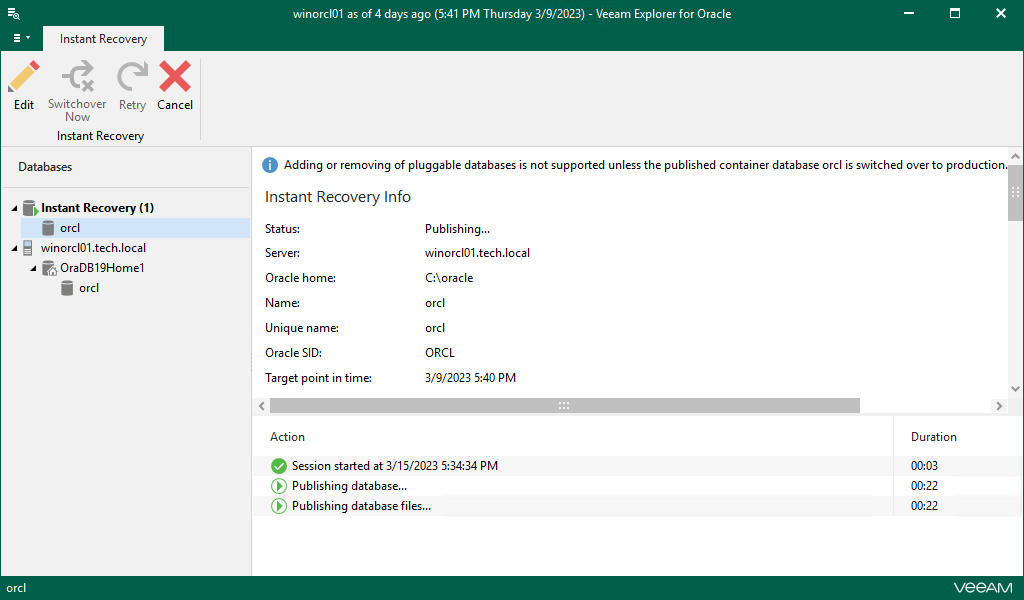
Task: Click the blue info icon in the notice
Action: [270, 165]
